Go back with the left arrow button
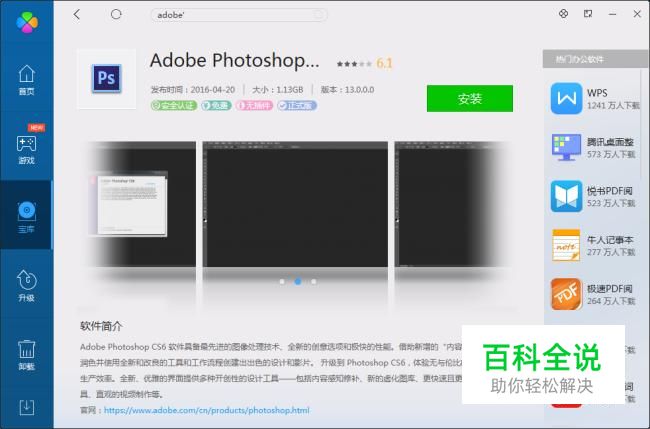 click(x=77, y=15)
